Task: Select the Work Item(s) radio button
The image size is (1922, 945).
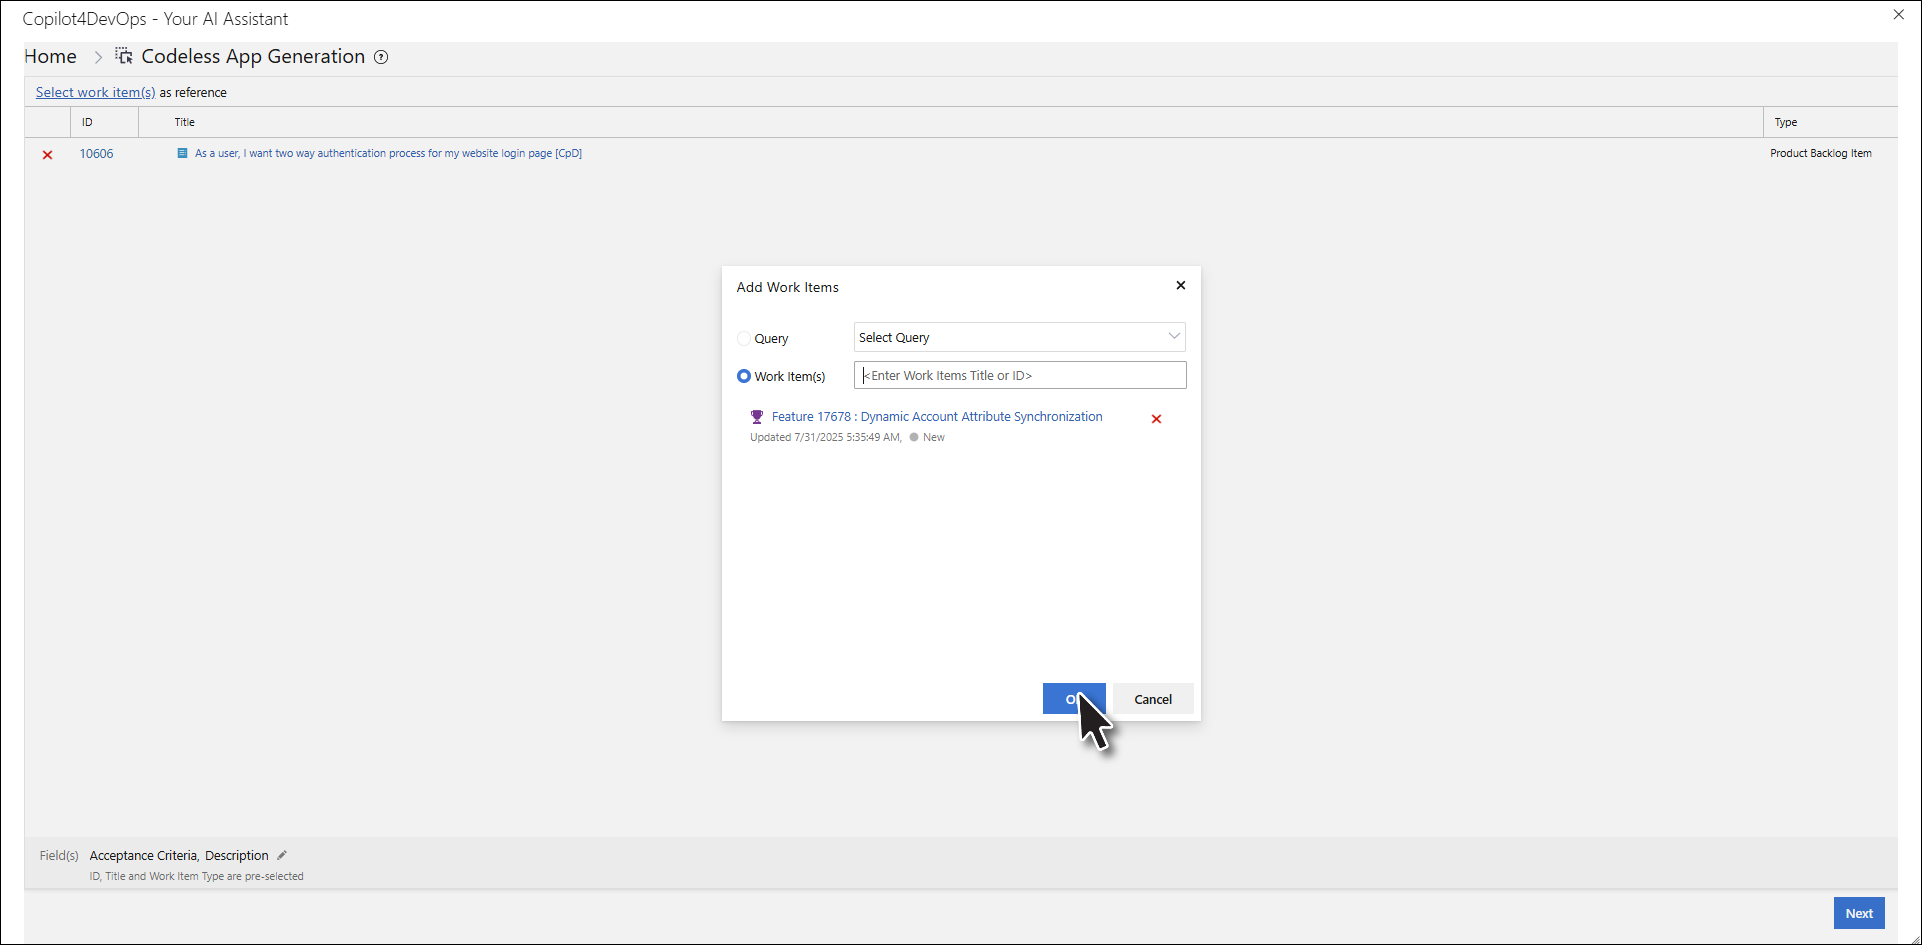Action: tap(744, 377)
